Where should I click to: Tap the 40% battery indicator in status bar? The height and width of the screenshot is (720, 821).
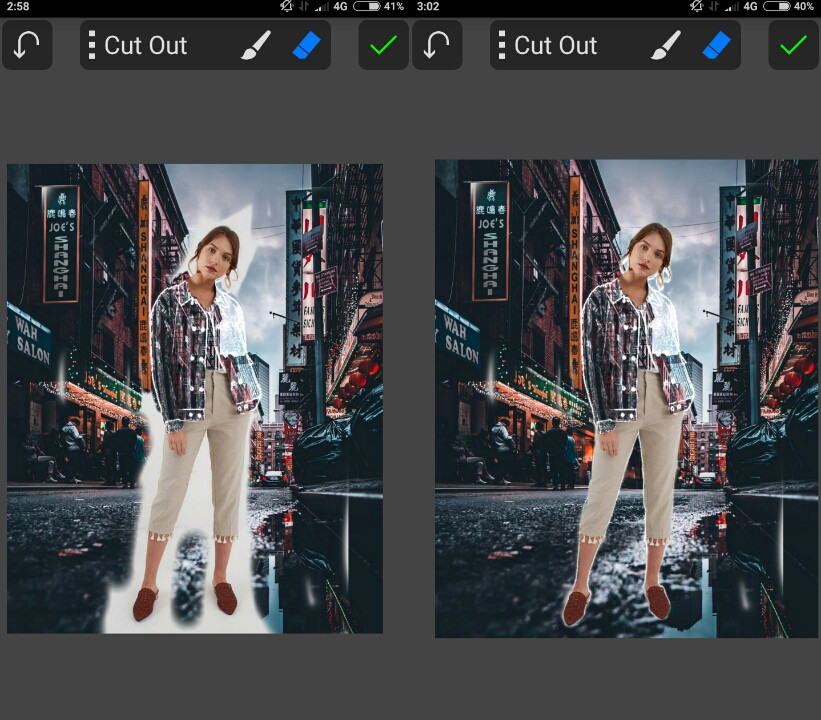click(x=790, y=6)
